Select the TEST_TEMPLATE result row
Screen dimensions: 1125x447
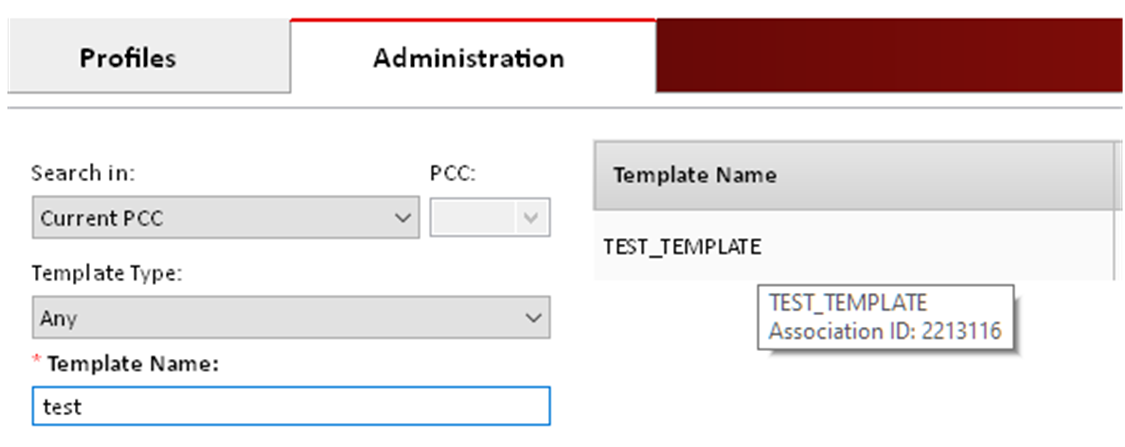point(682,246)
